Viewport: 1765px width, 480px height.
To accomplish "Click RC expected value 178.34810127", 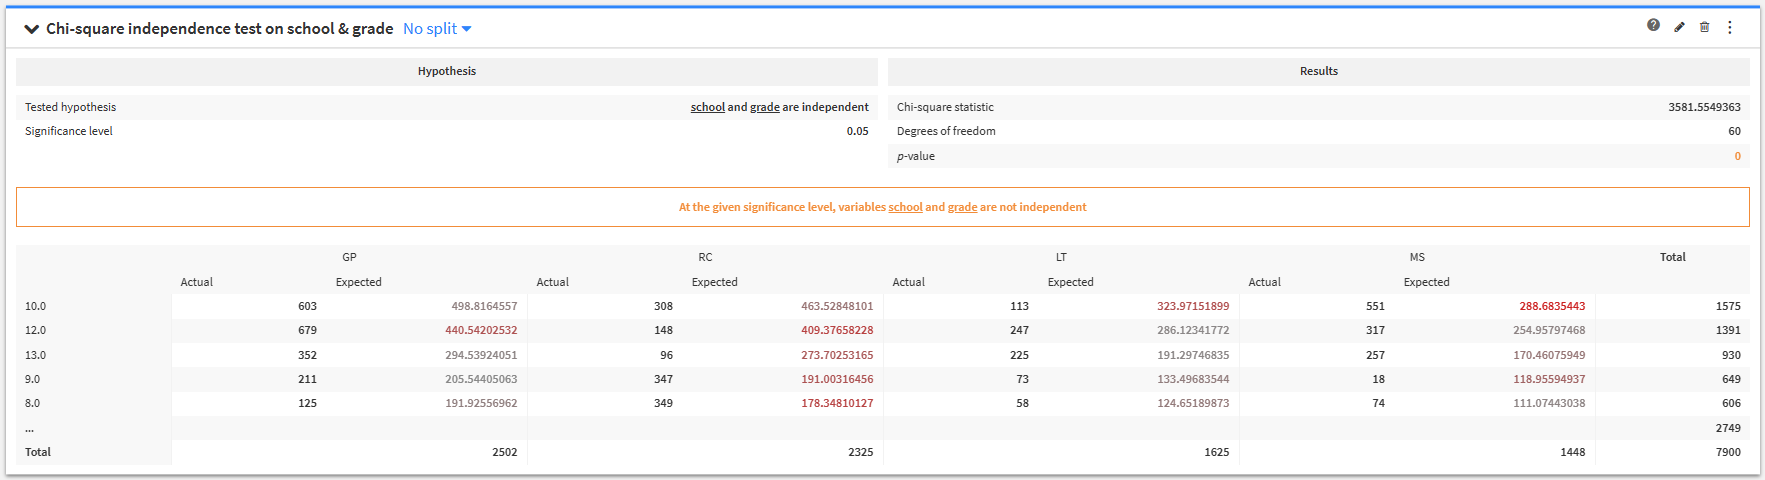I will (x=837, y=403).
